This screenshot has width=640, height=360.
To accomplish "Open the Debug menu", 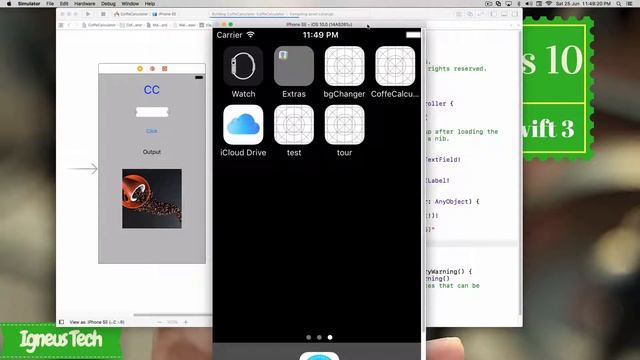I will pyautogui.click(x=108, y=4).
